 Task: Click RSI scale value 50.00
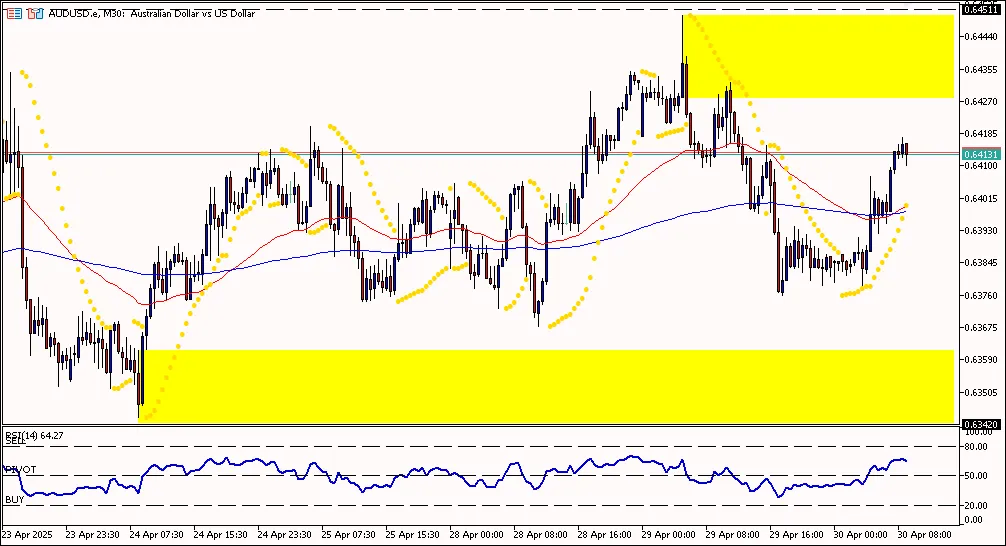click(x=976, y=475)
